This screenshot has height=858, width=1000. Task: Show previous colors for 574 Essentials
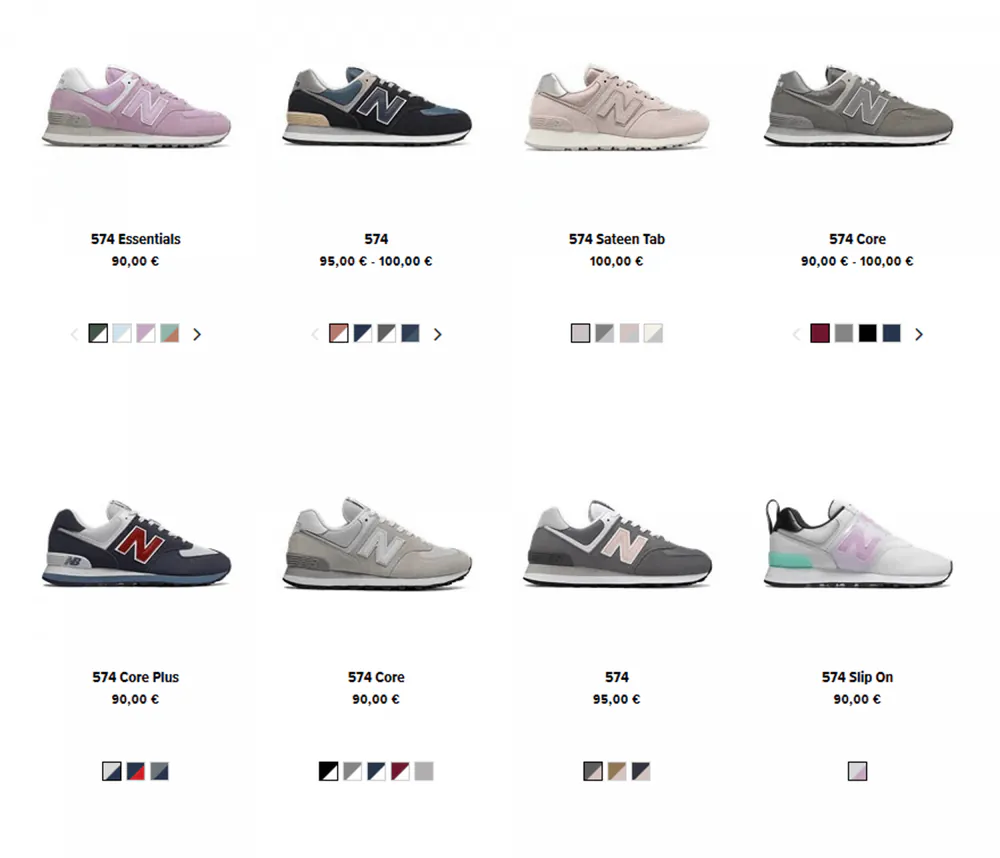[74, 334]
